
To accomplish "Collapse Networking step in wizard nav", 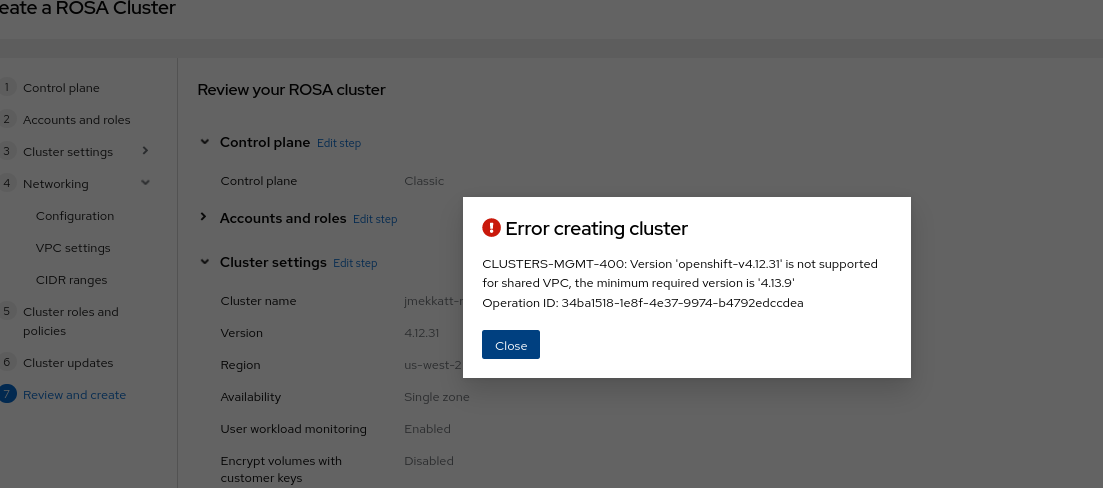I will (x=145, y=183).
